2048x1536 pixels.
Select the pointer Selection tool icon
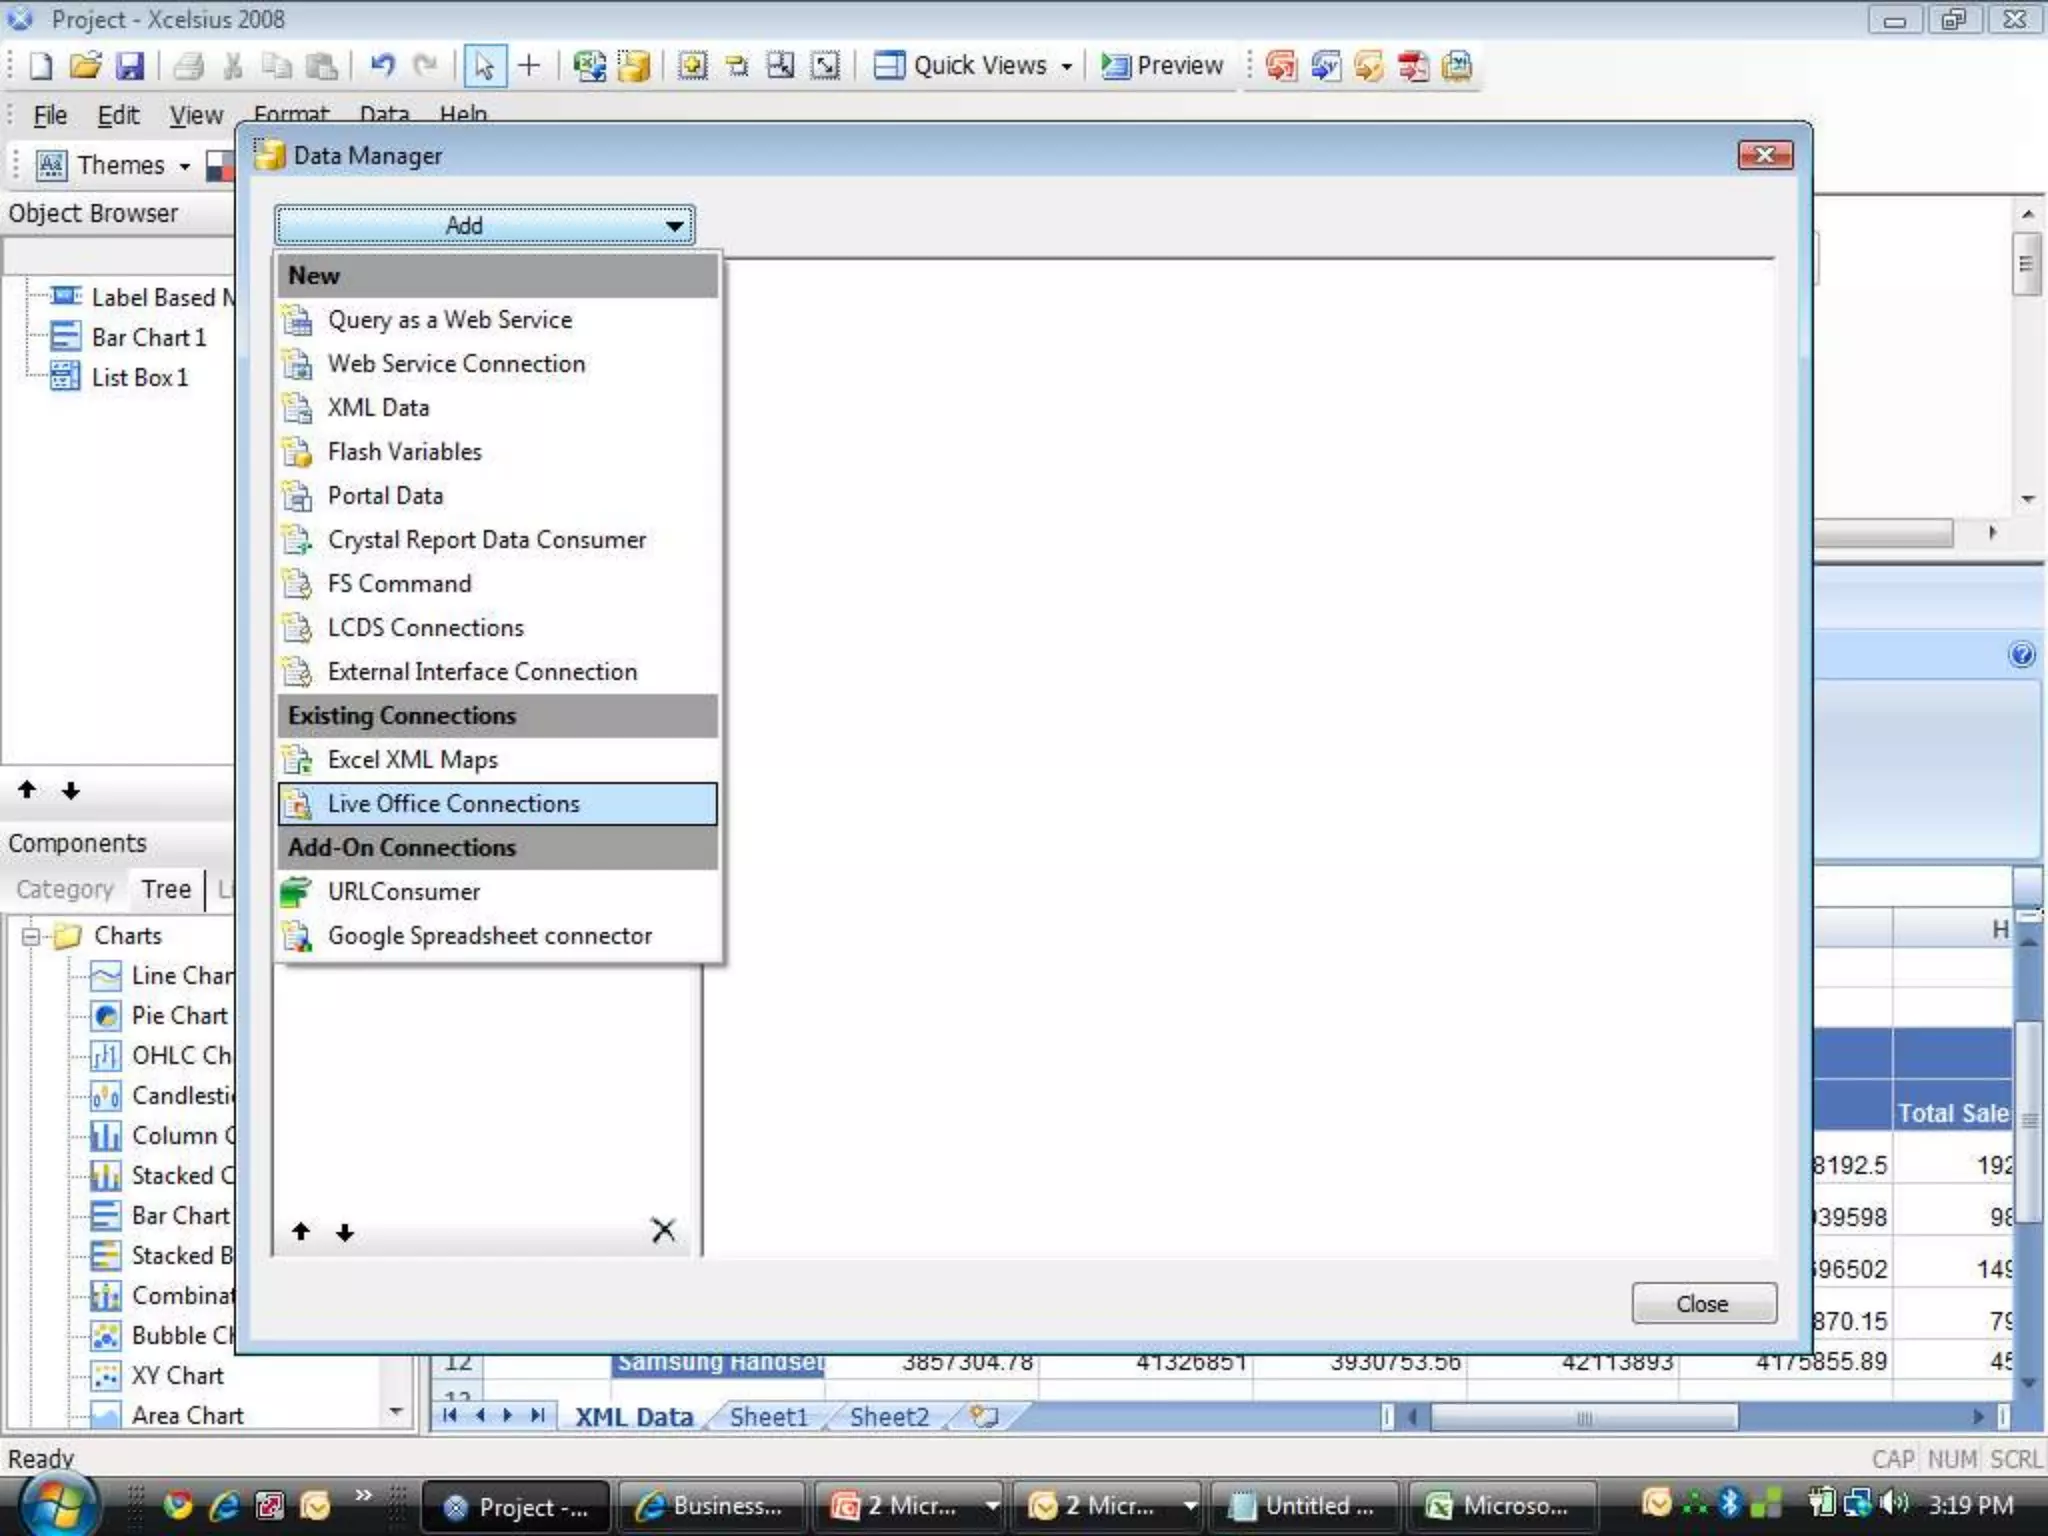[484, 66]
